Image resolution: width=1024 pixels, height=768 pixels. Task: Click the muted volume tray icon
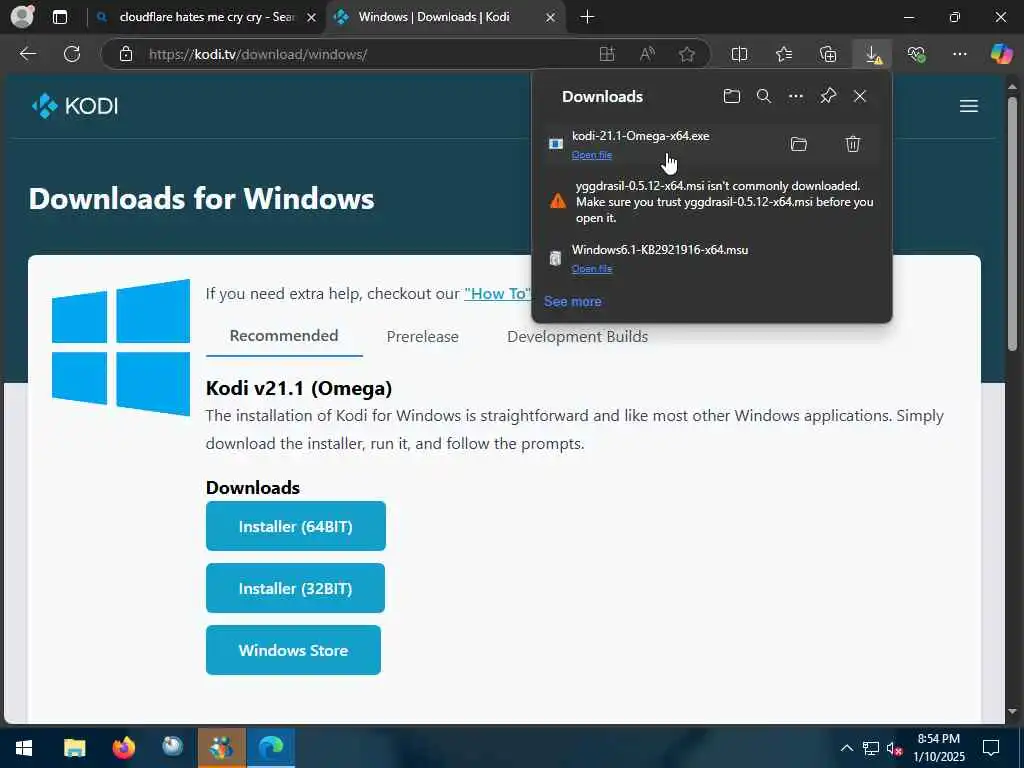click(894, 748)
